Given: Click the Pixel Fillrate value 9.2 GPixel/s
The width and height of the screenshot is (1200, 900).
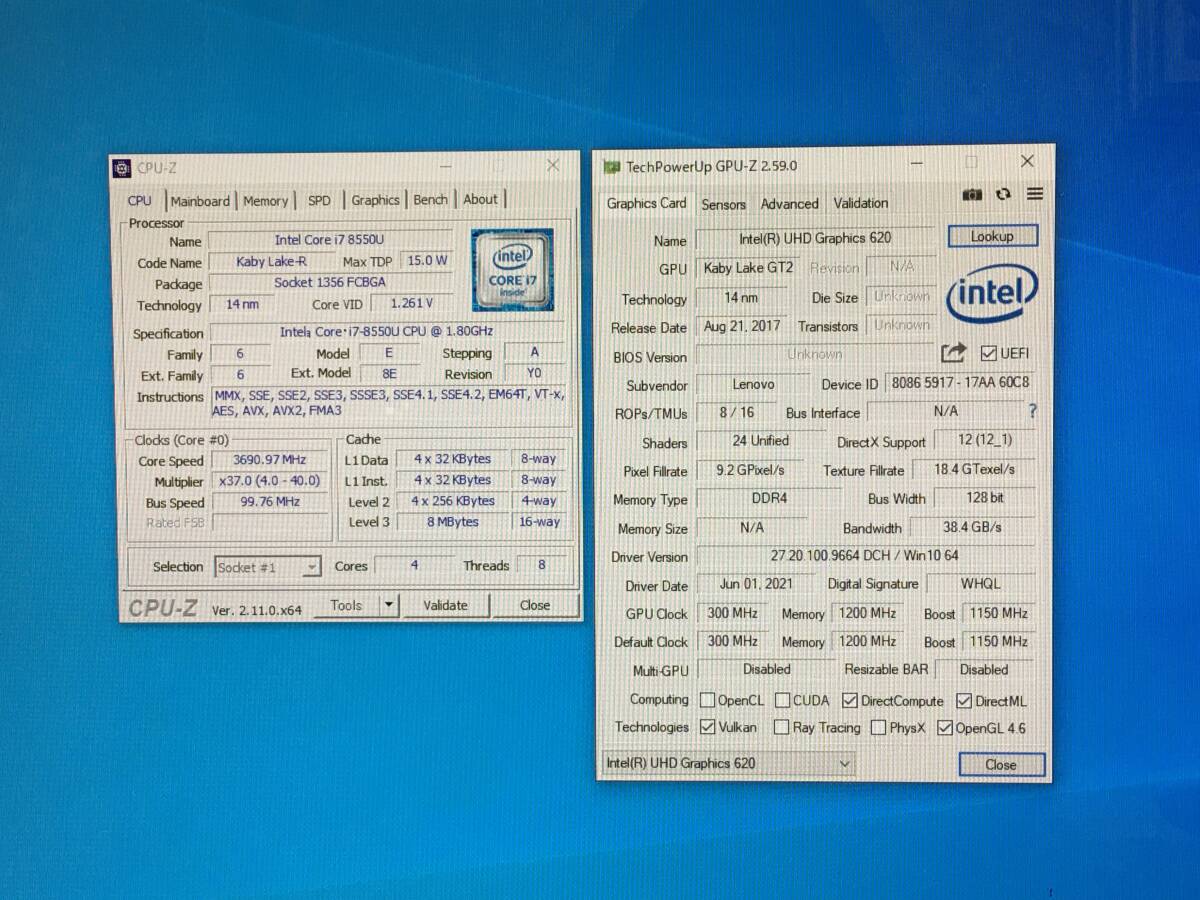Looking at the screenshot, I should tap(750, 470).
